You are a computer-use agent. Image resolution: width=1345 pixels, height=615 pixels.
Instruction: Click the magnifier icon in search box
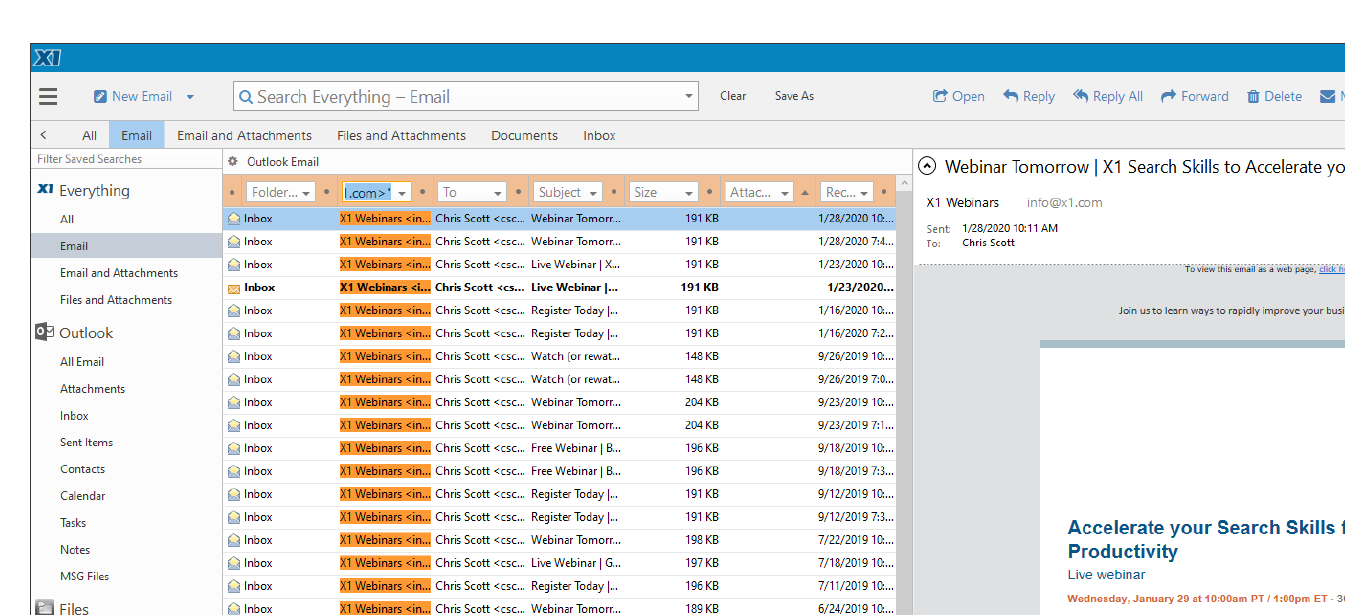(x=246, y=97)
